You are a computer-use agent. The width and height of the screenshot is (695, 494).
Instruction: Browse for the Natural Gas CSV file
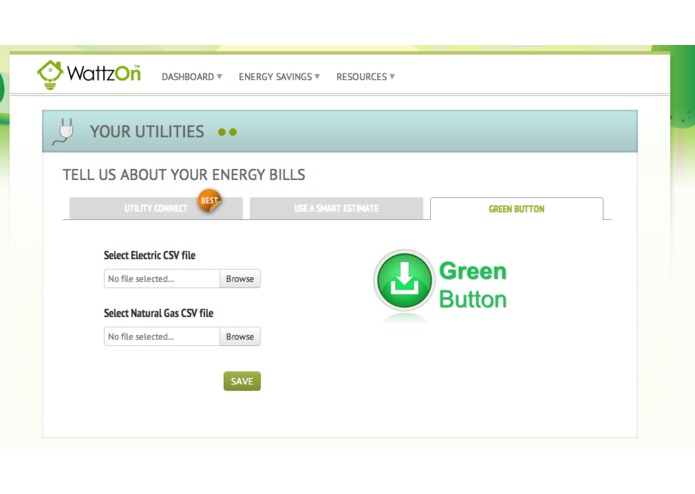240,337
